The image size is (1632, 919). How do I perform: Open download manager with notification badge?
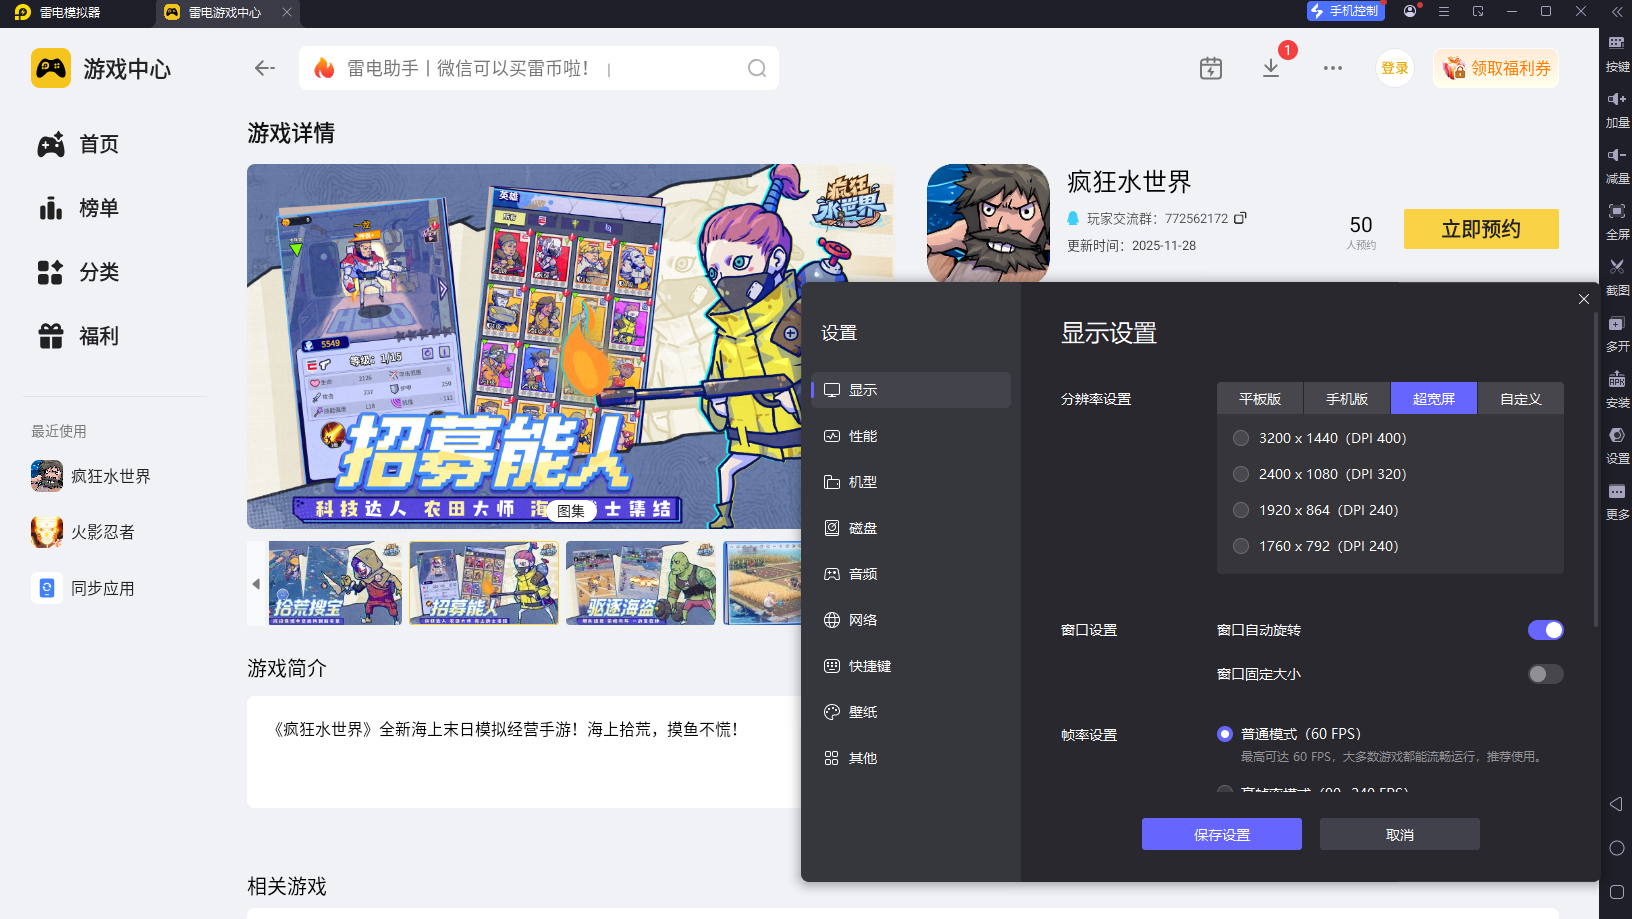[x=1271, y=68]
